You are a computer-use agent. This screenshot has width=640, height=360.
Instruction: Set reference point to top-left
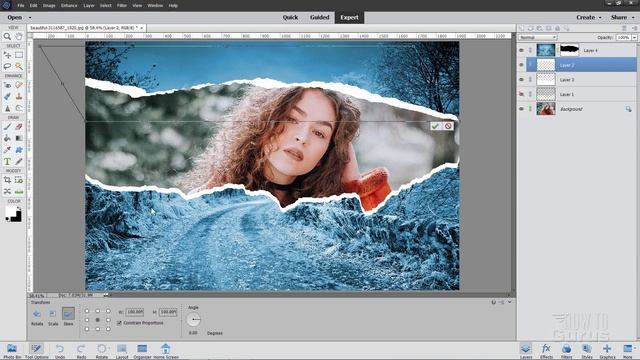[x=87, y=311]
